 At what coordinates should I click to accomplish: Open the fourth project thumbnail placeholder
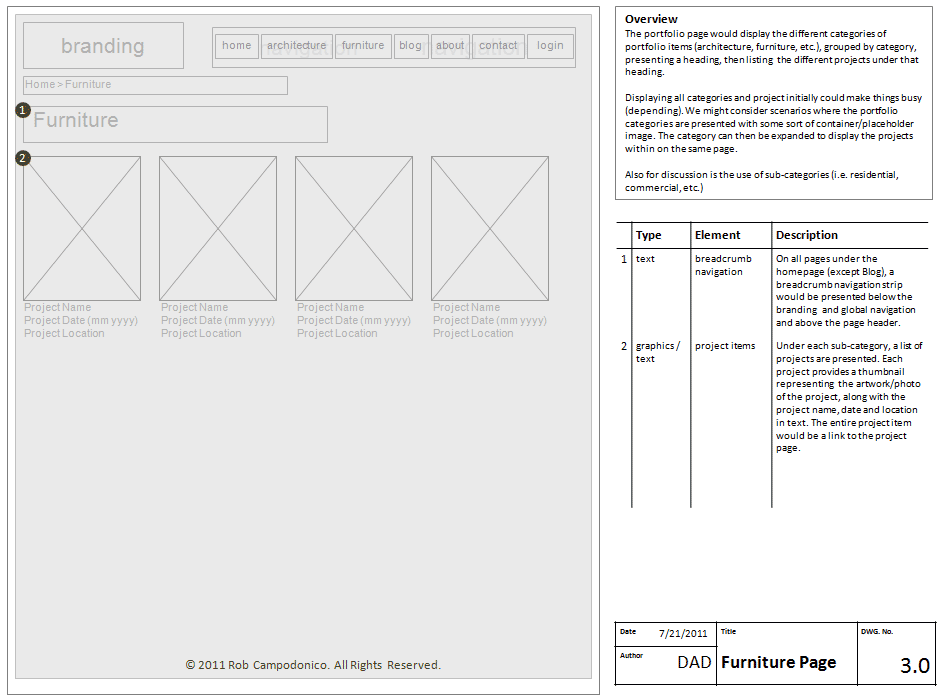[490, 228]
